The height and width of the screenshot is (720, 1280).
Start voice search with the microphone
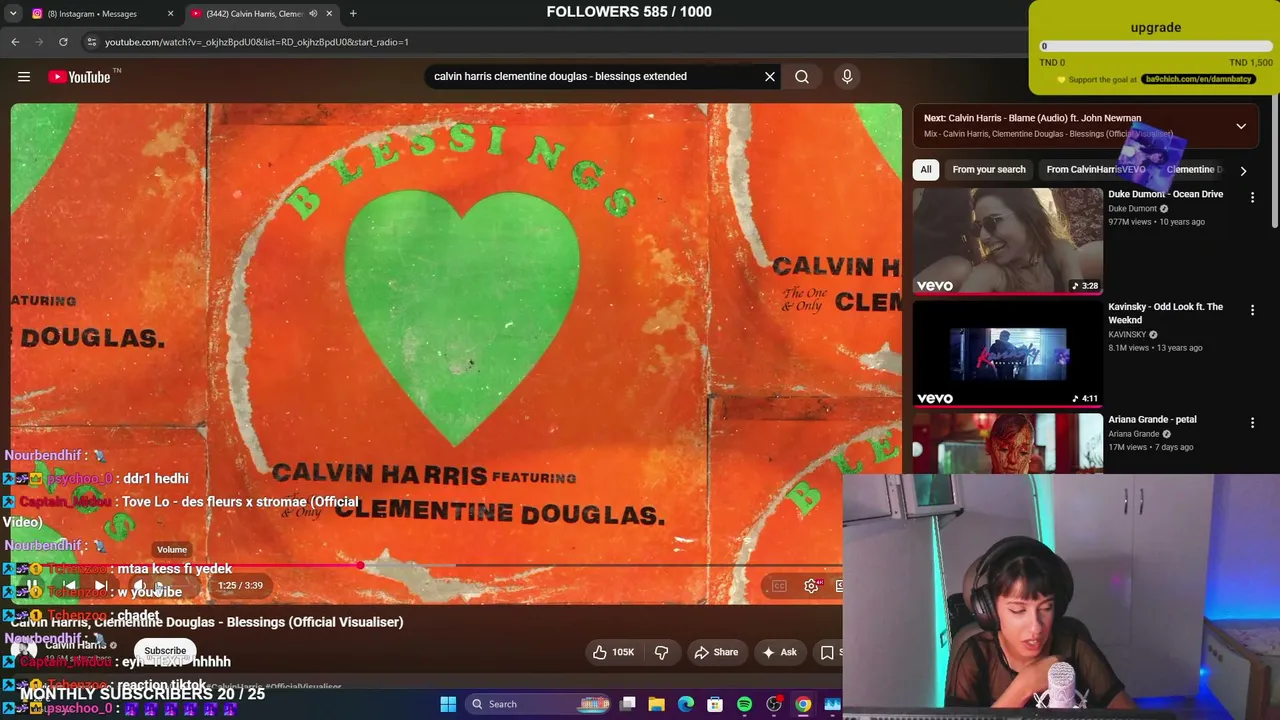[x=847, y=77]
